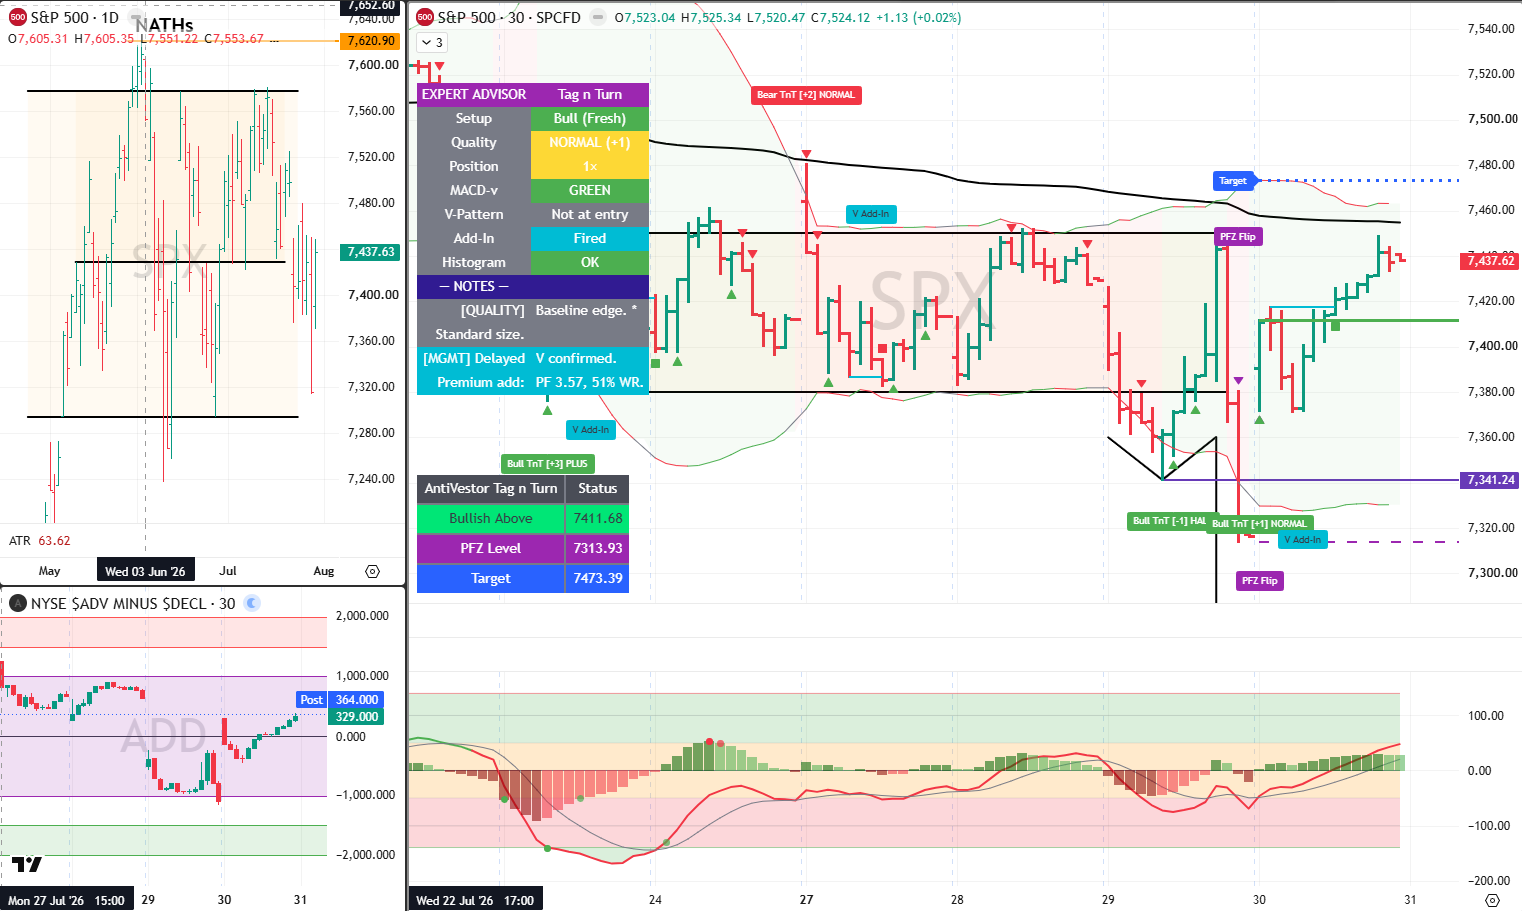
Task: Click the Jul label on the daily time axis
Action: pos(228,571)
